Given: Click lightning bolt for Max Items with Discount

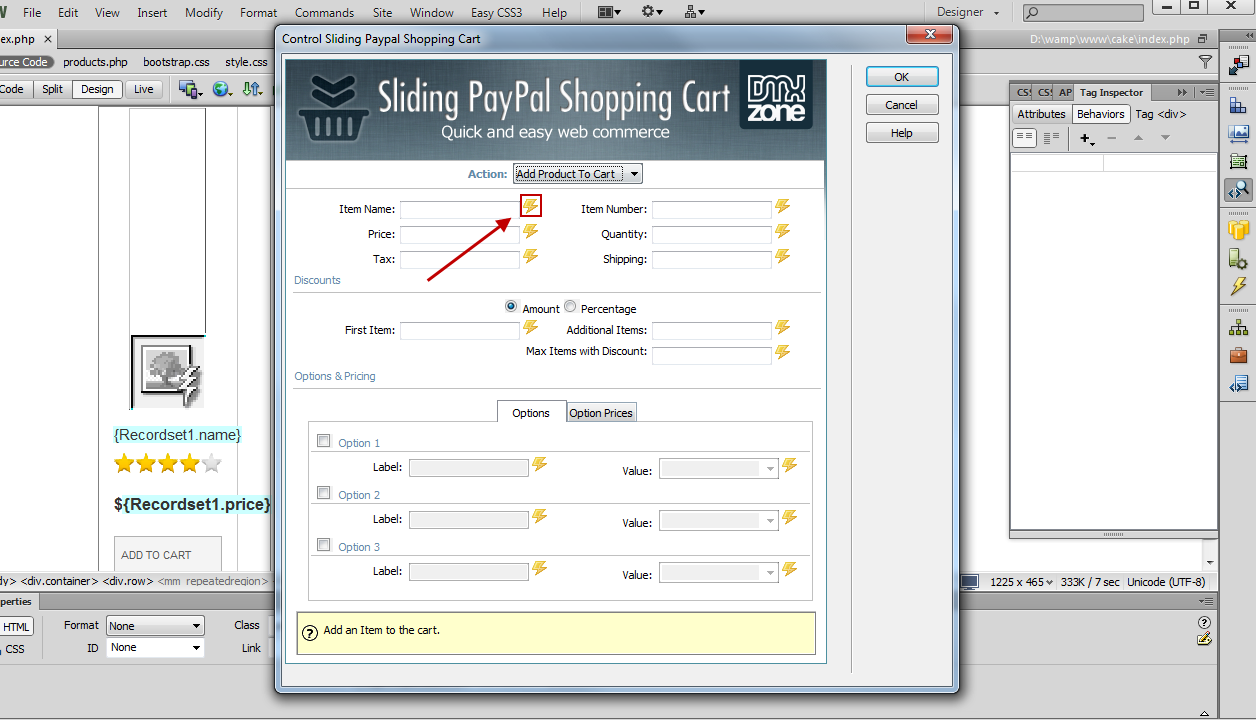Looking at the screenshot, I should (782, 352).
